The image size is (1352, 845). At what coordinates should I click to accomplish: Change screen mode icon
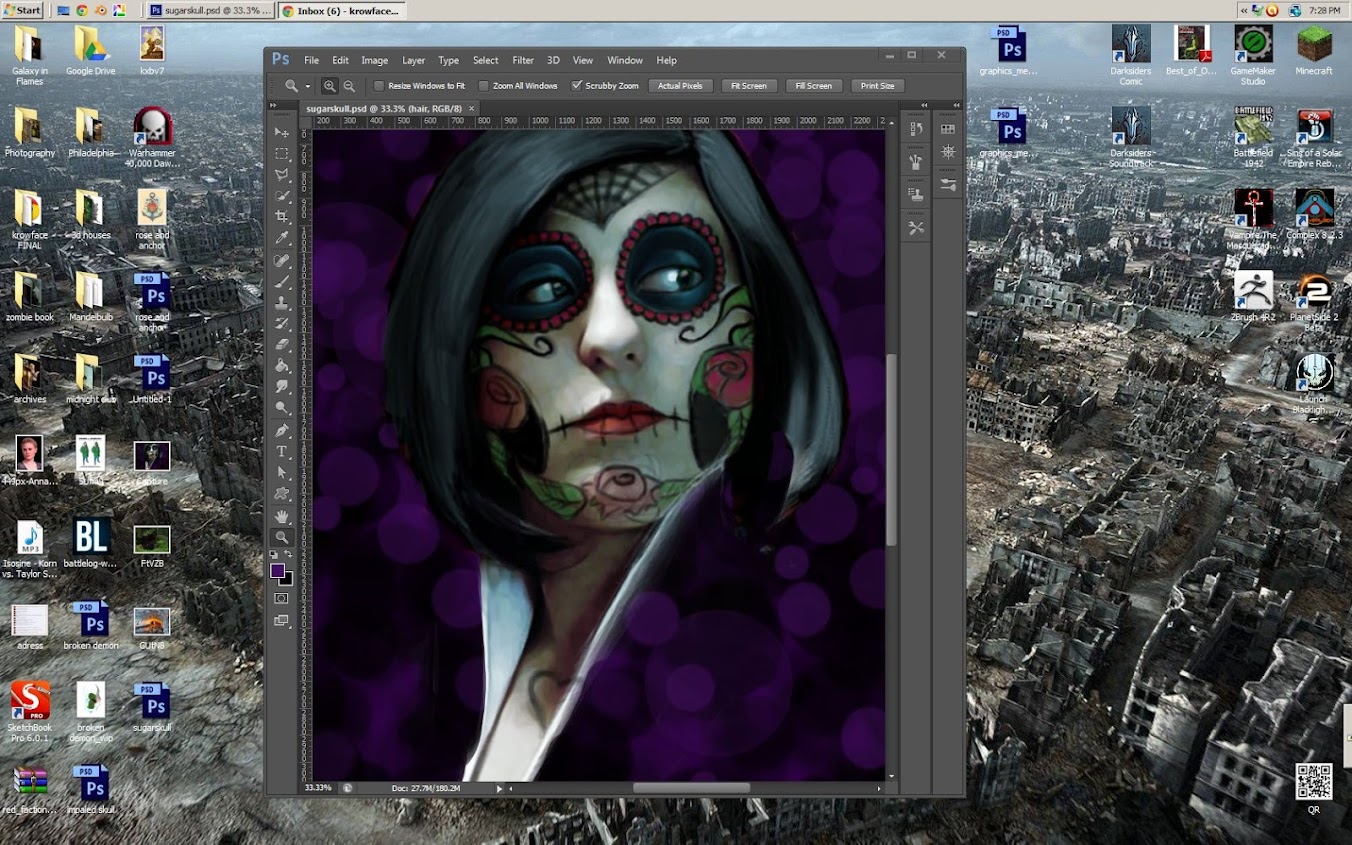tap(282, 620)
